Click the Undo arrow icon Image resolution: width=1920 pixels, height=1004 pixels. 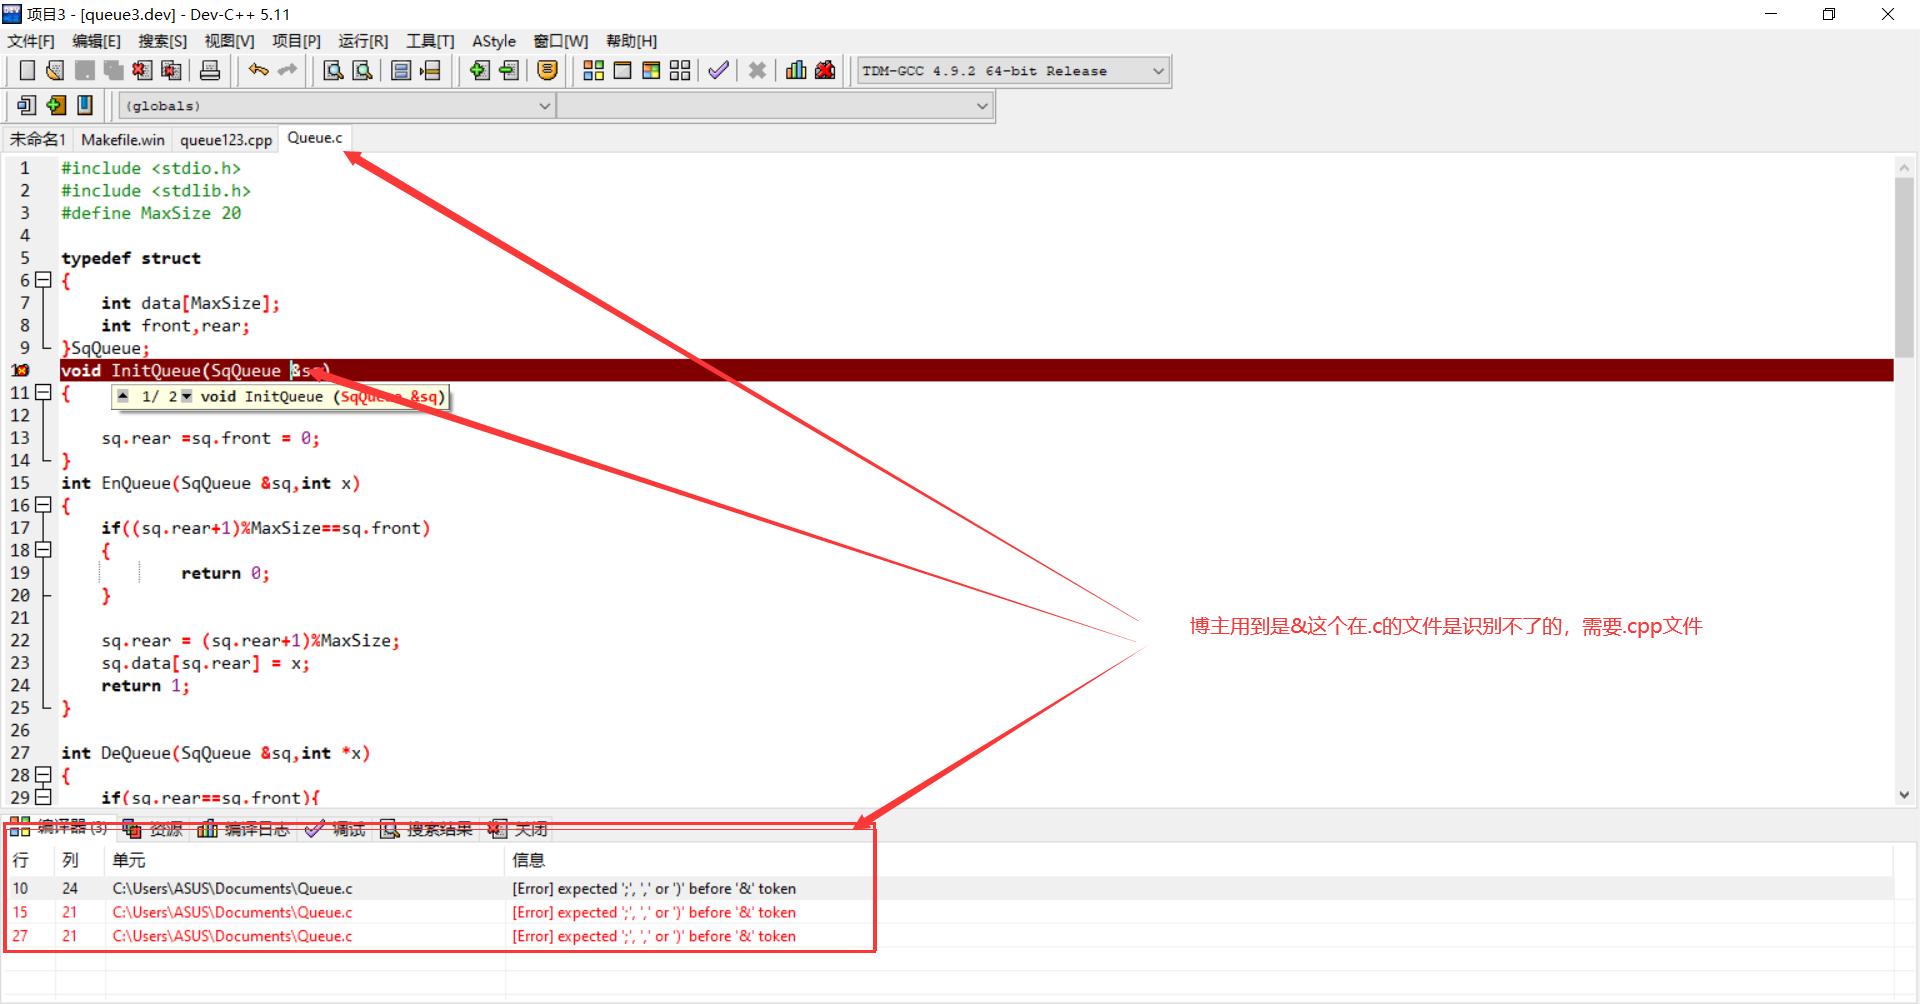[259, 70]
